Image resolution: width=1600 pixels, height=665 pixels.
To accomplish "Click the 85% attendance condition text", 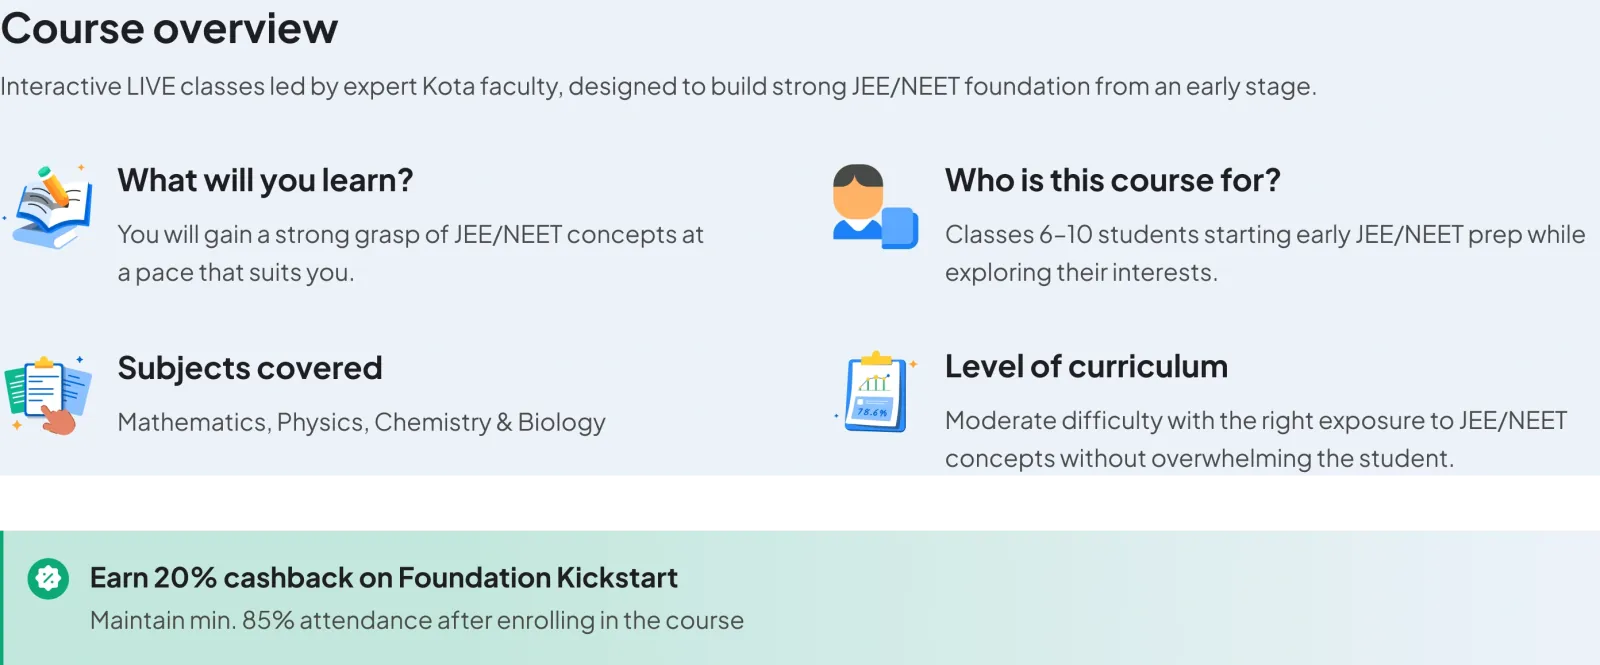I will (416, 620).
